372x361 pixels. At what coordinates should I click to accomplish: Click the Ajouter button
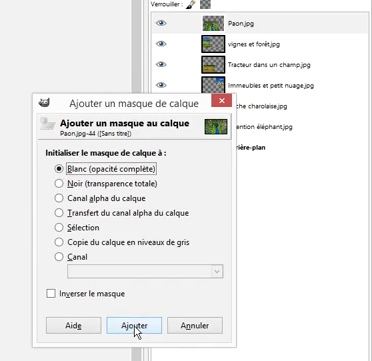[134, 325]
